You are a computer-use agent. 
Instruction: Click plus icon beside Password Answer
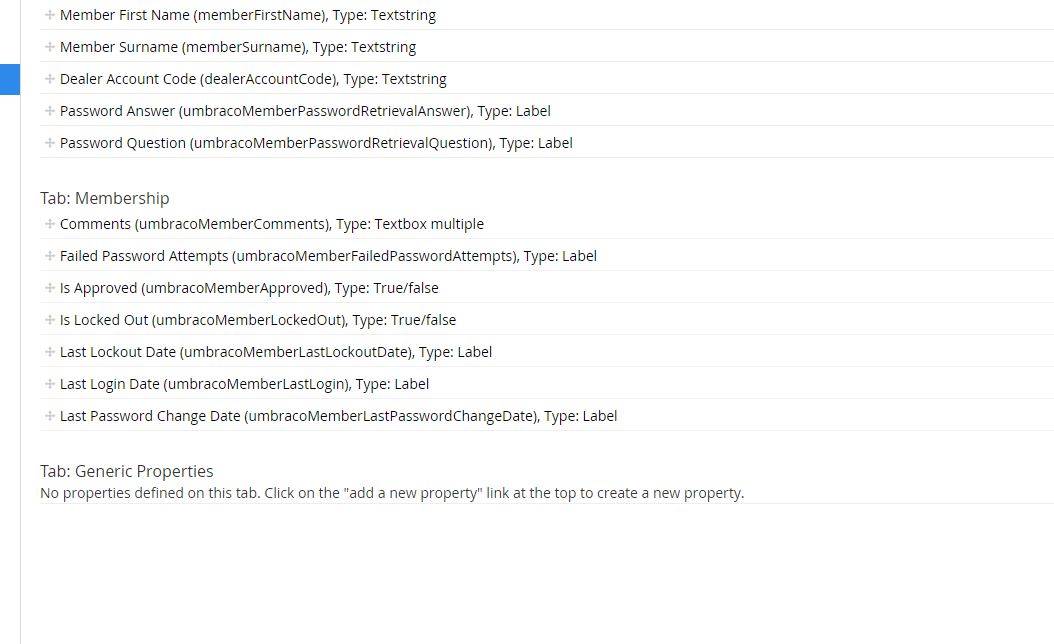coord(49,111)
